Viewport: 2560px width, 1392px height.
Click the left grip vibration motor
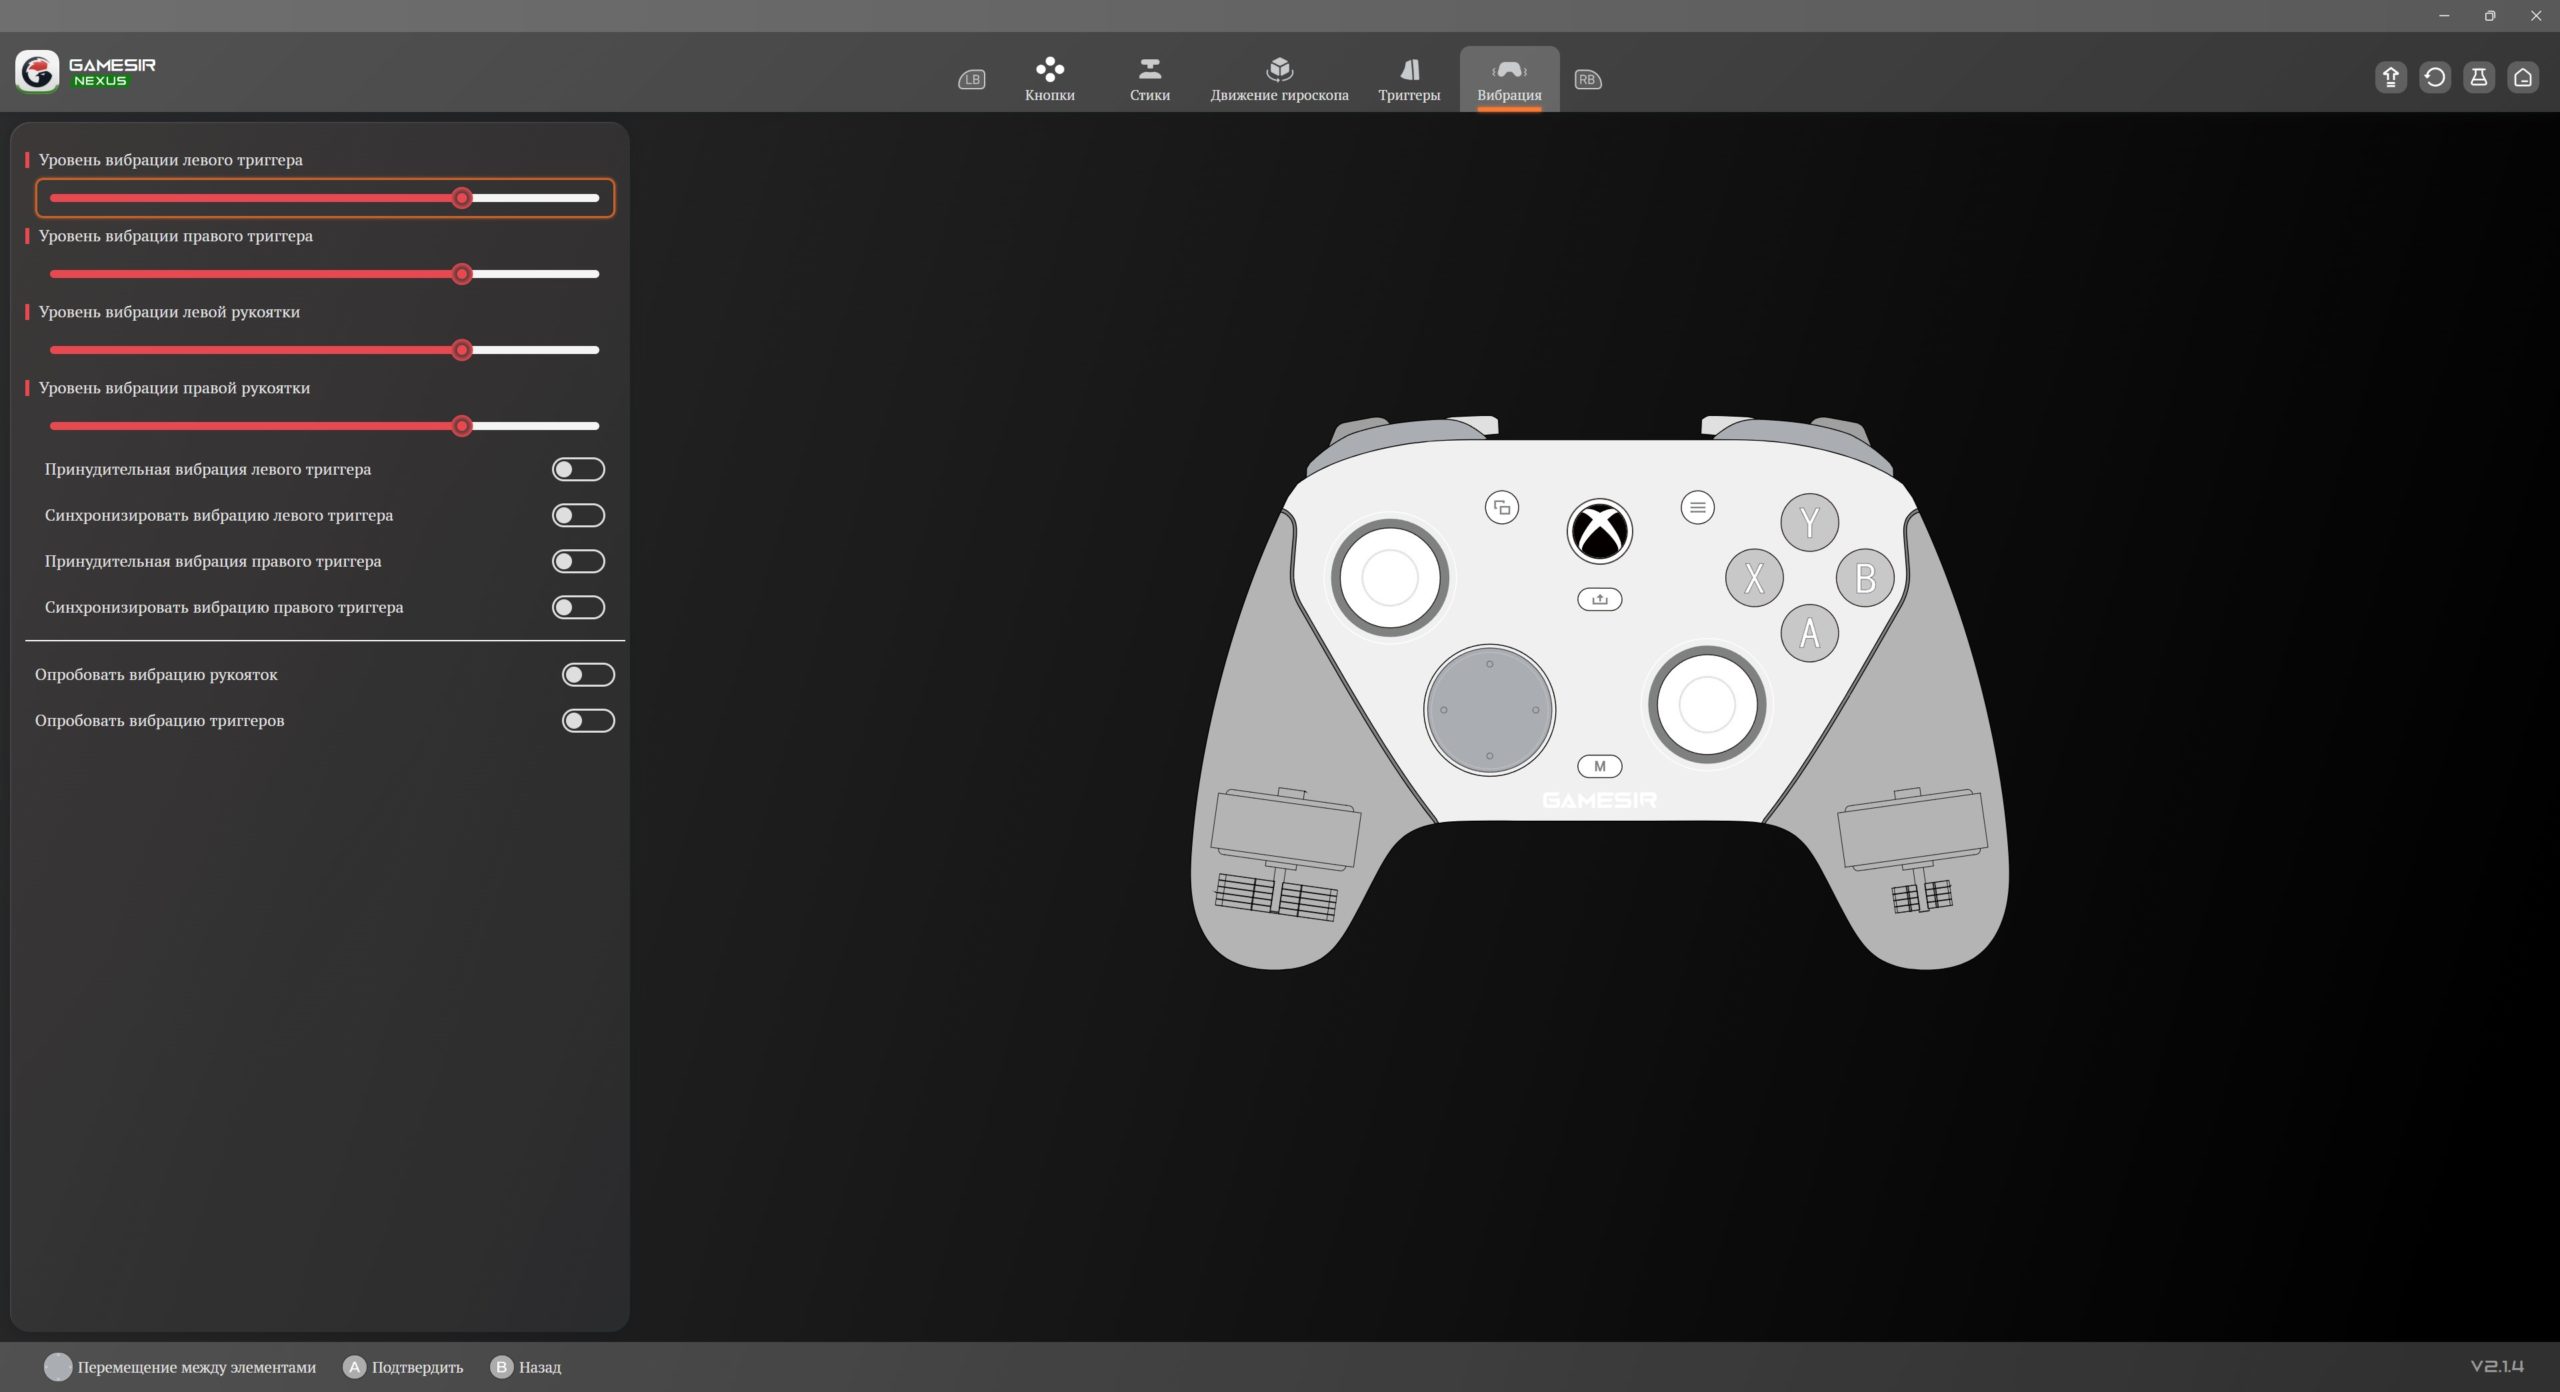click(x=1284, y=853)
